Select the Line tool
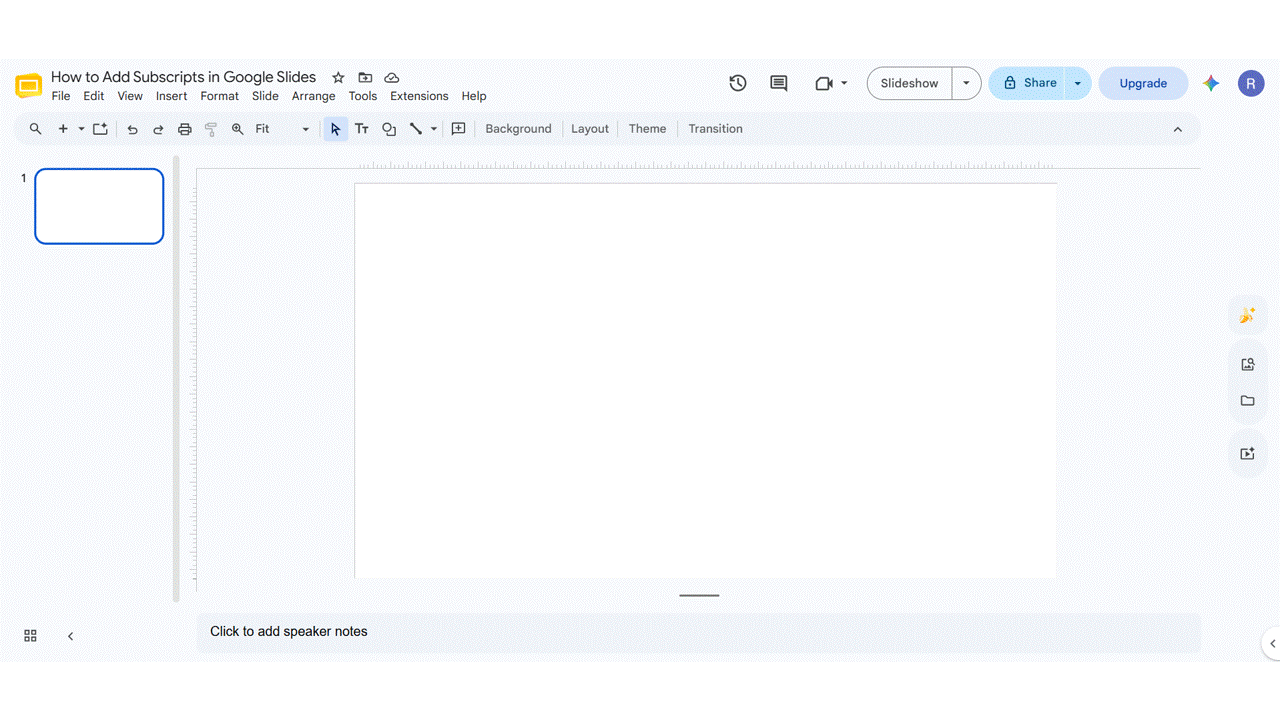The height and width of the screenshot is (720, 1280). [416, 129]
